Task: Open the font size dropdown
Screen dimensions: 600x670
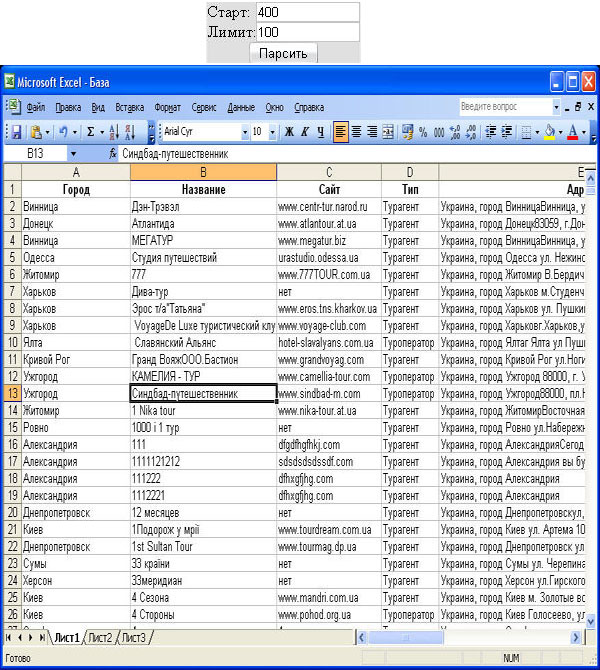Action: pos(271,132)
